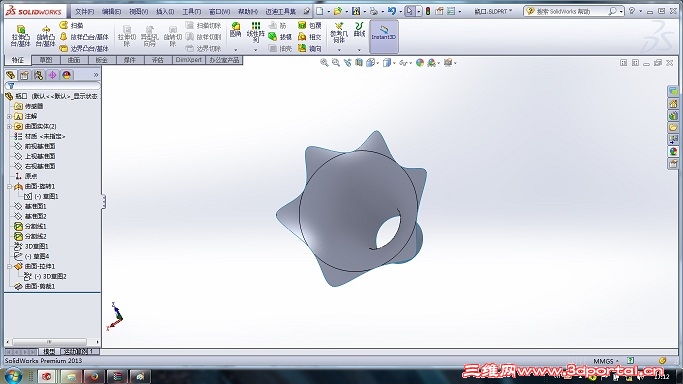Expand the manager panel with the » chevron
Screen dimensions: 683x384
click(96, 75)
